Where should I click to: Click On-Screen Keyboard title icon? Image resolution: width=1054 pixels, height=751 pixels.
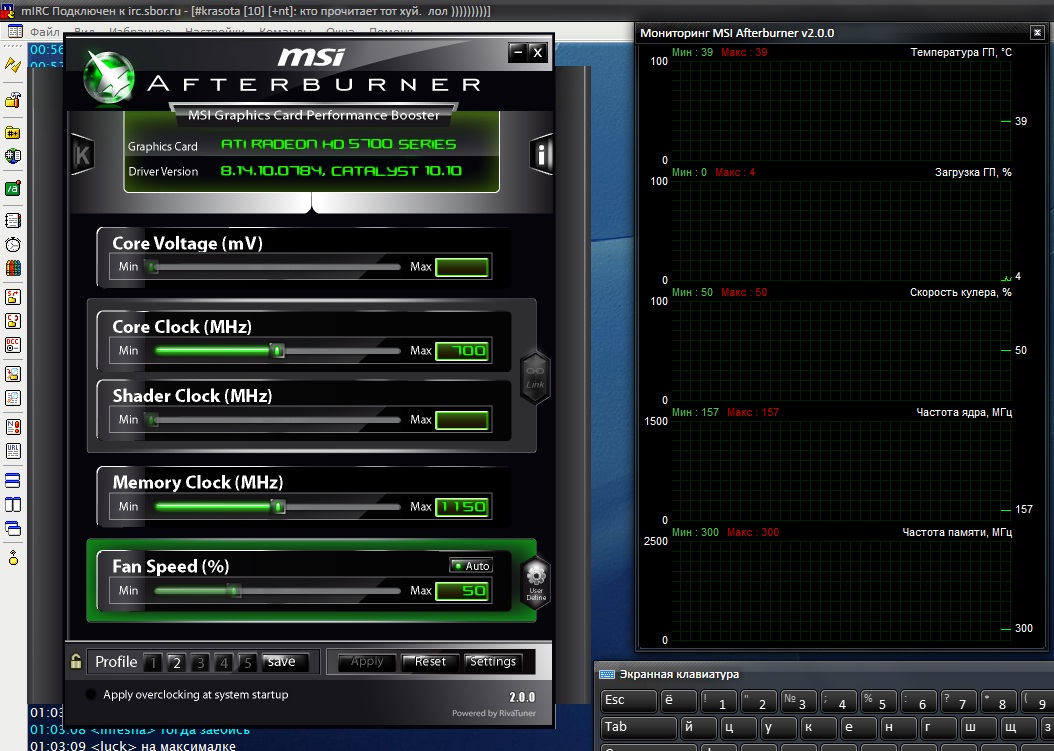click(x=606, y=674)
